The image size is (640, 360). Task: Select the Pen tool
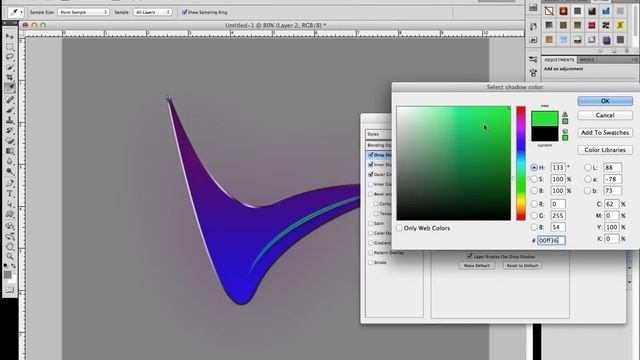coord(10,183)
